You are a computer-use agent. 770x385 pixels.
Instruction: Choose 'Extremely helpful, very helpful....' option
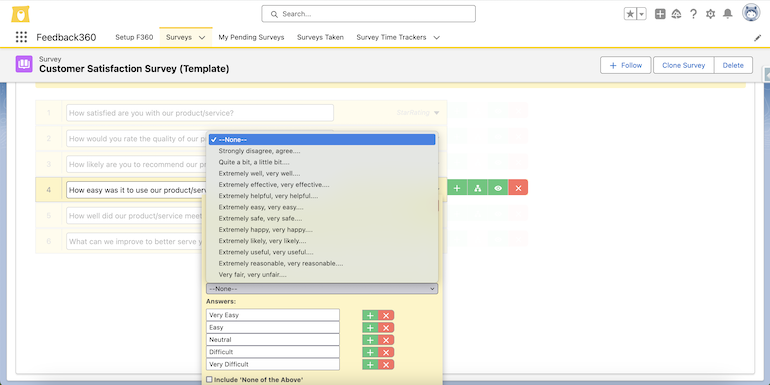coord(322,196)
